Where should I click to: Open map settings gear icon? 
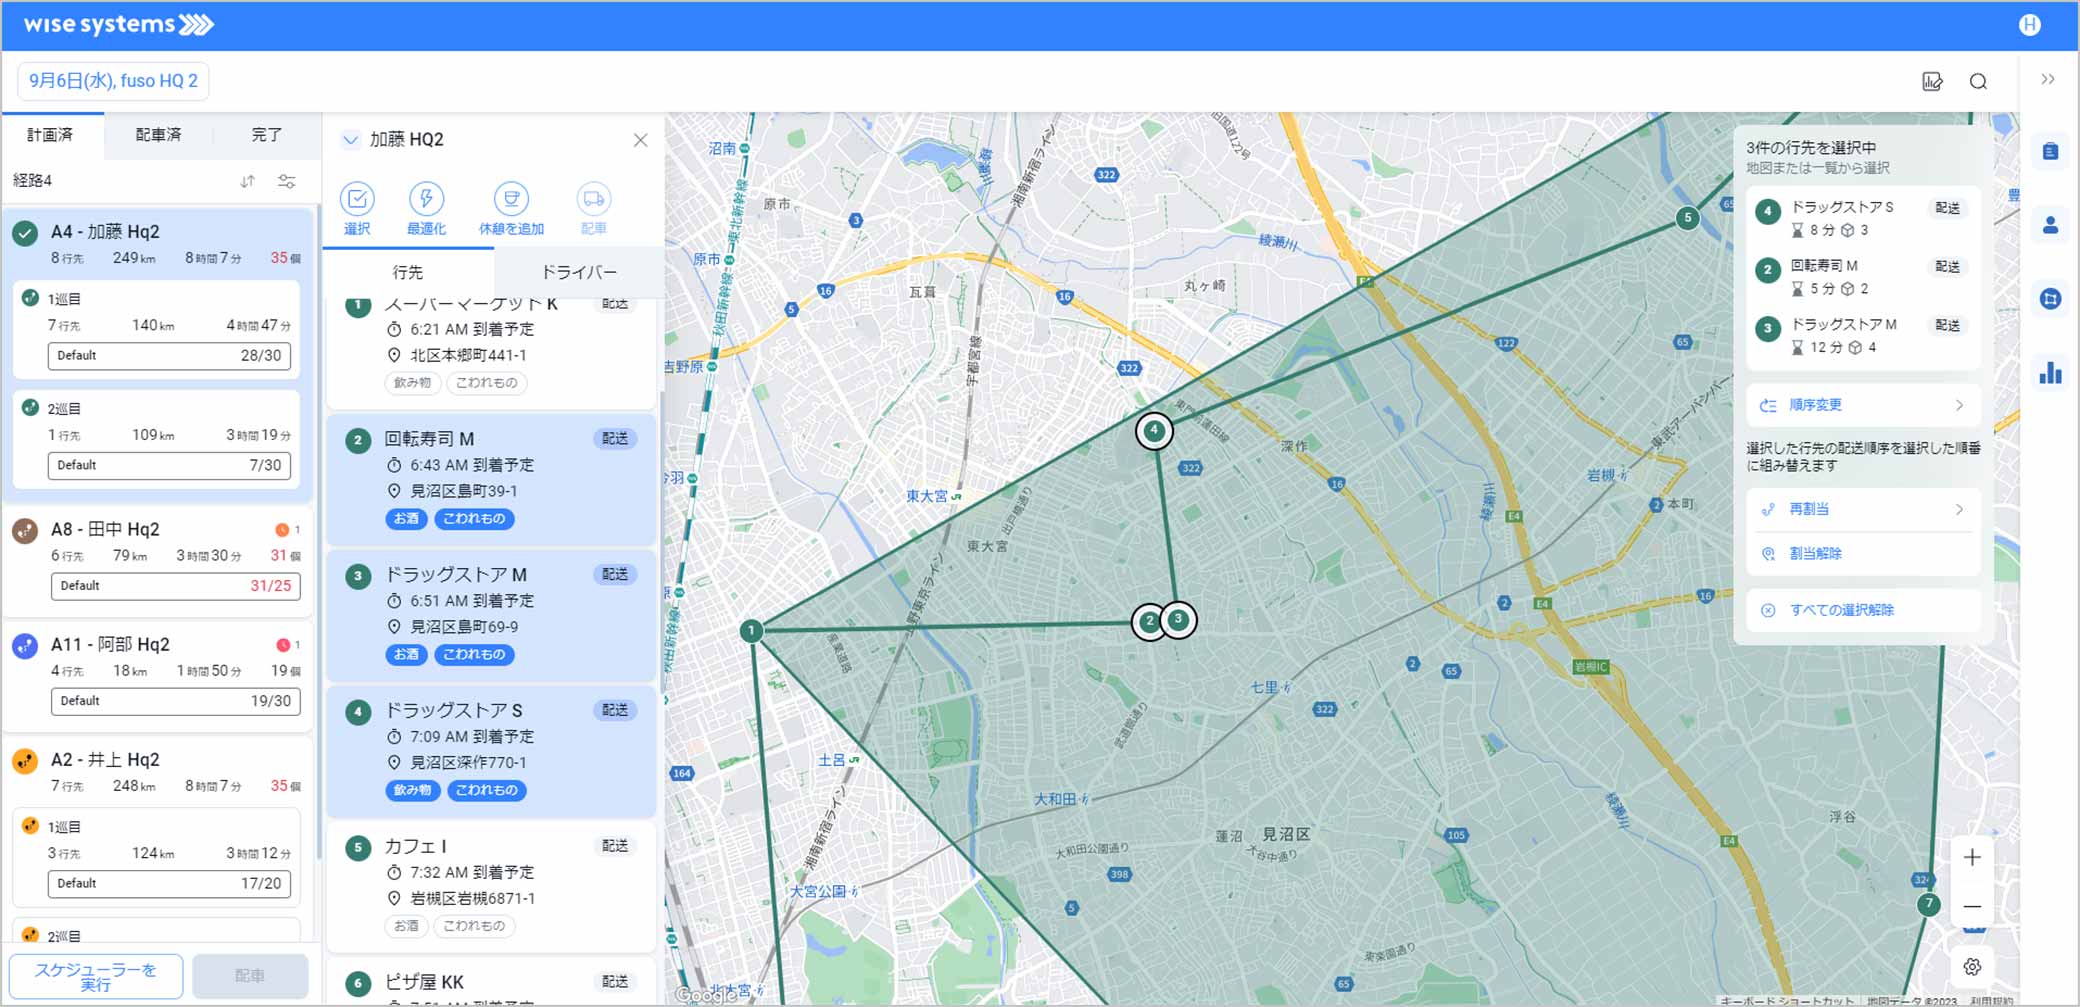tap(1972, 966)
